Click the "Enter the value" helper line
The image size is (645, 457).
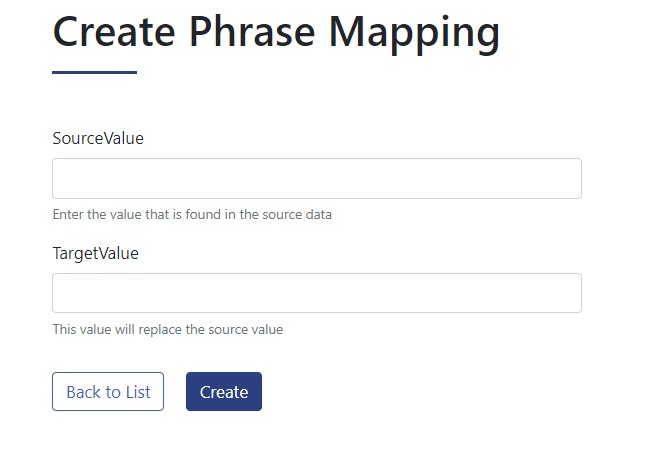[192, 215]
